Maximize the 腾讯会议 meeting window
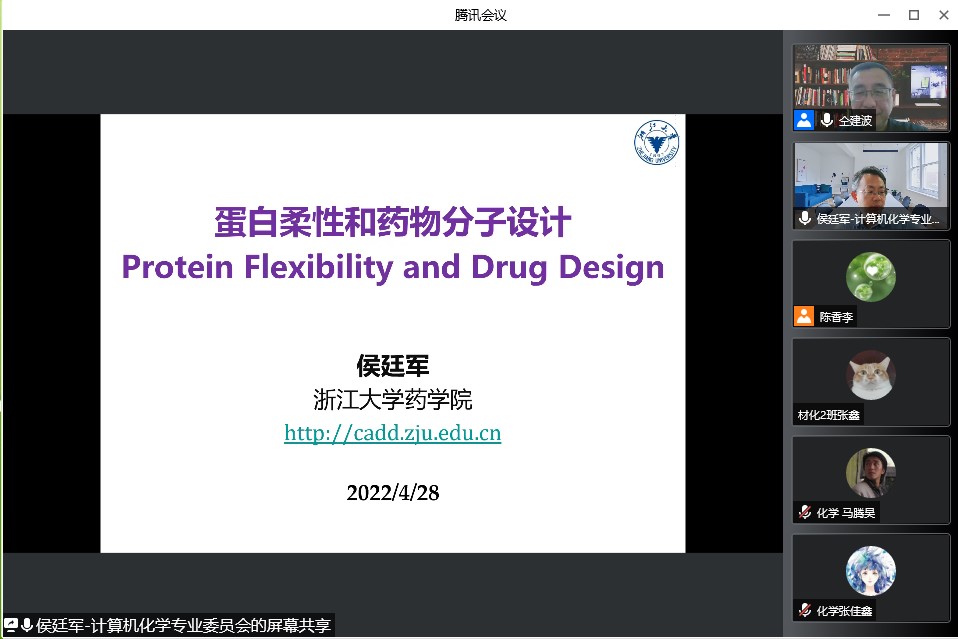The image size is (958, 639). tap(913, 15)
